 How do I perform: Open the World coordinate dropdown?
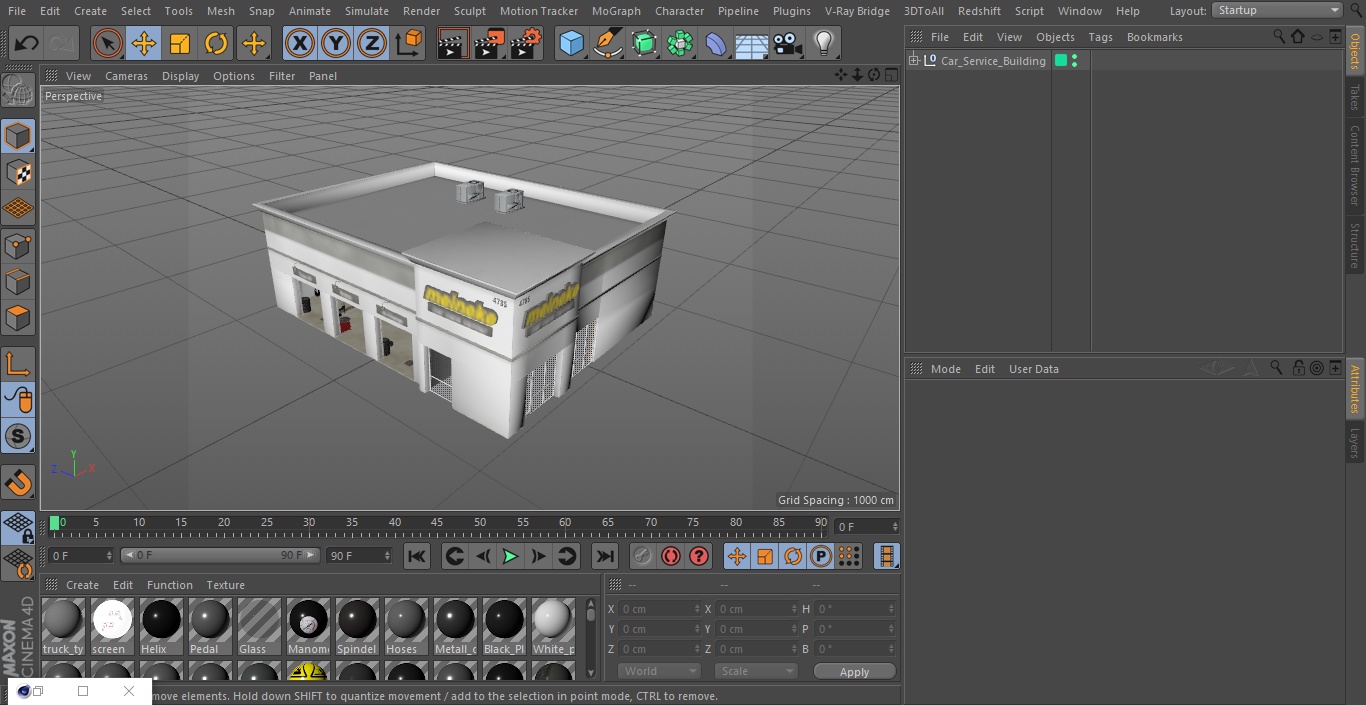pyautogui.click(x=658, y=671)
